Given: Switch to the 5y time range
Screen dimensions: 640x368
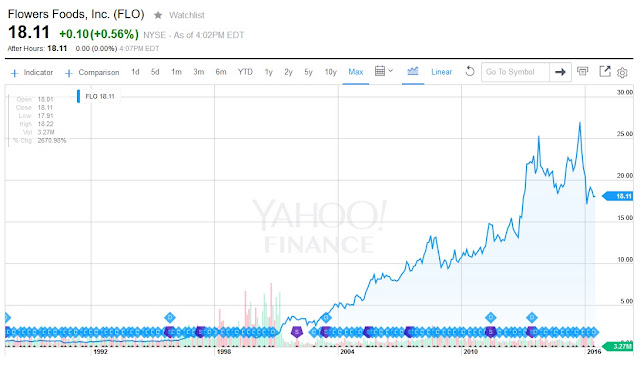Looking at the screenshot, I should click(308, 72).
